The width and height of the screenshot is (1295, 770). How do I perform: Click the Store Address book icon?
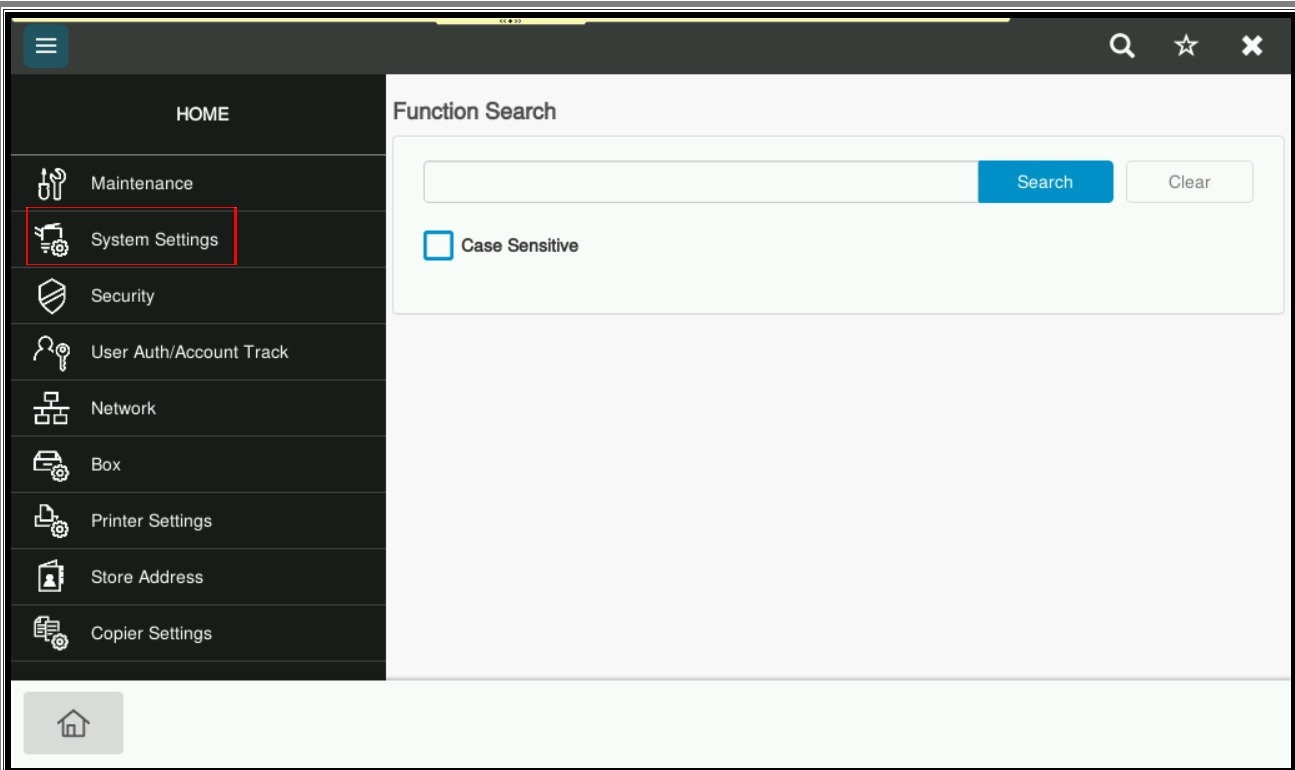pos(50,577)
